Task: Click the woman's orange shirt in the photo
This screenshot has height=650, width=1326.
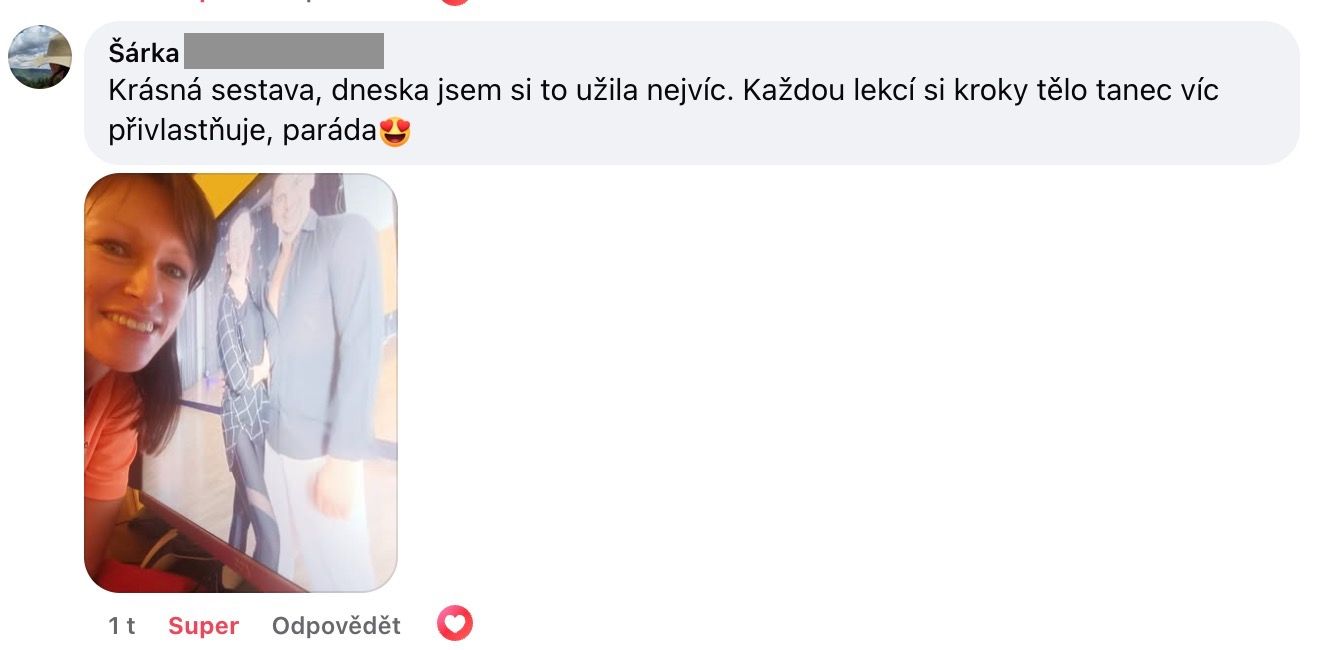Action: click(x=108, y=430)
